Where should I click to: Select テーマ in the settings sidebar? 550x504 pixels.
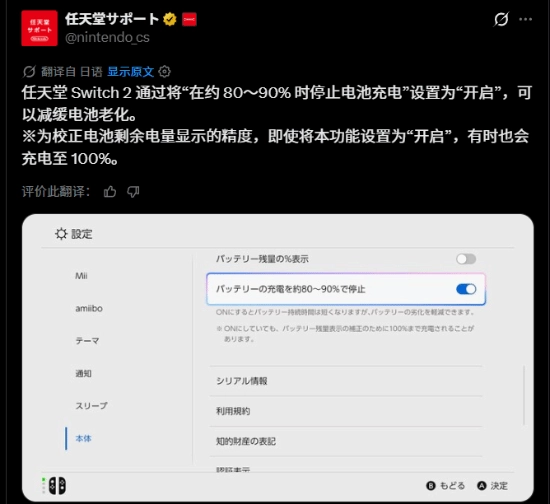coord(87,341)
